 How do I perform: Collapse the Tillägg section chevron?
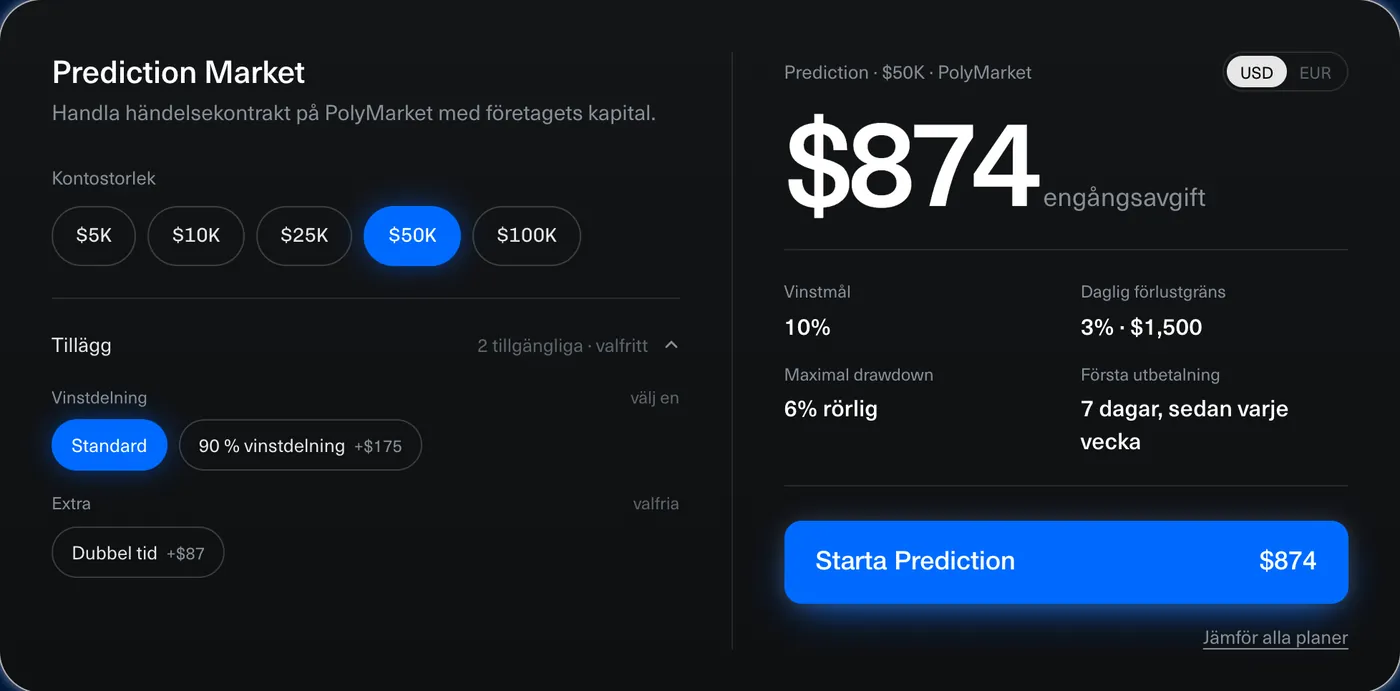pos(671,345)
